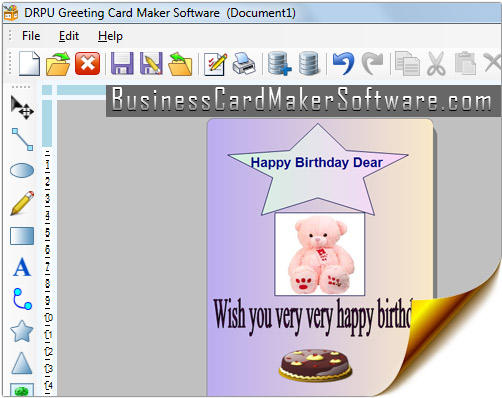Click the database with plus icon

tap(279, 63)
